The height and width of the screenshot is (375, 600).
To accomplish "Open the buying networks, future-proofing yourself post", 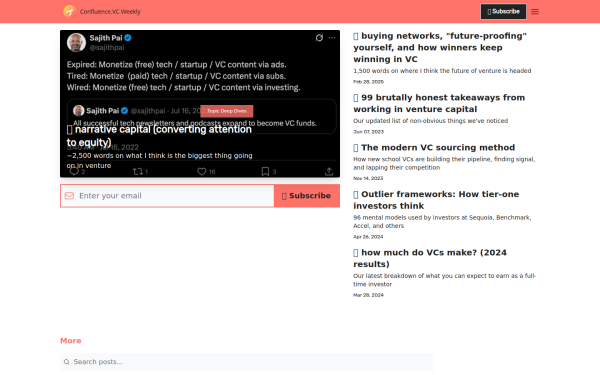I will (x=440, y=47).
